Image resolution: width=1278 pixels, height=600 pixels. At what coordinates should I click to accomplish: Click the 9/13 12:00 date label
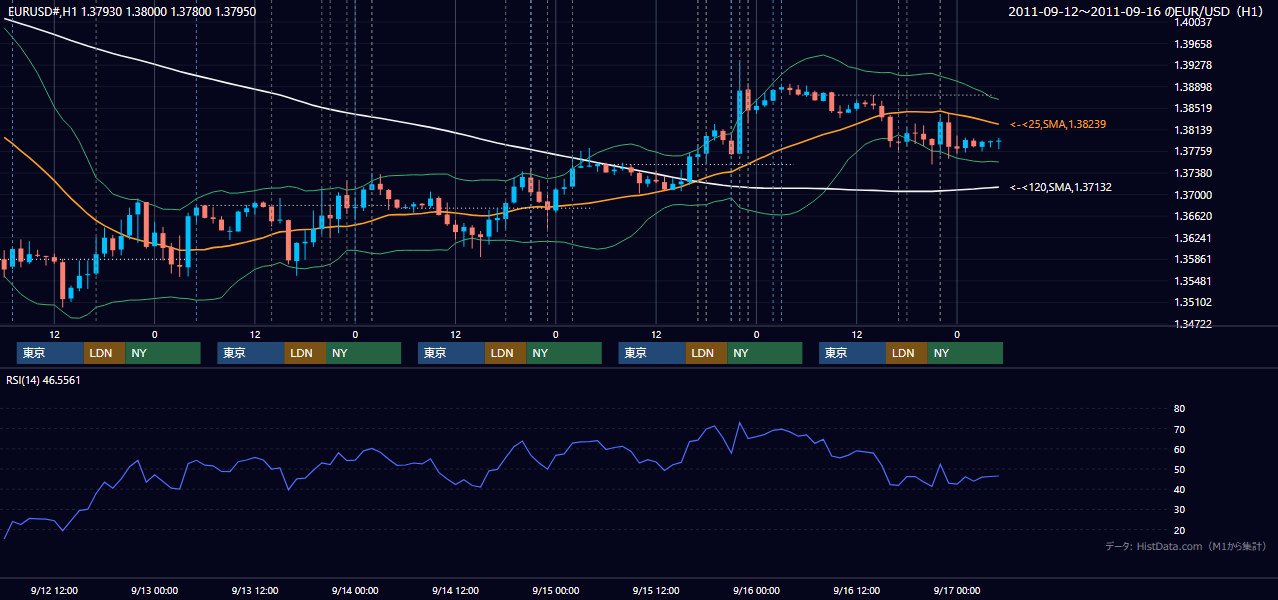[x=254, y=590]
